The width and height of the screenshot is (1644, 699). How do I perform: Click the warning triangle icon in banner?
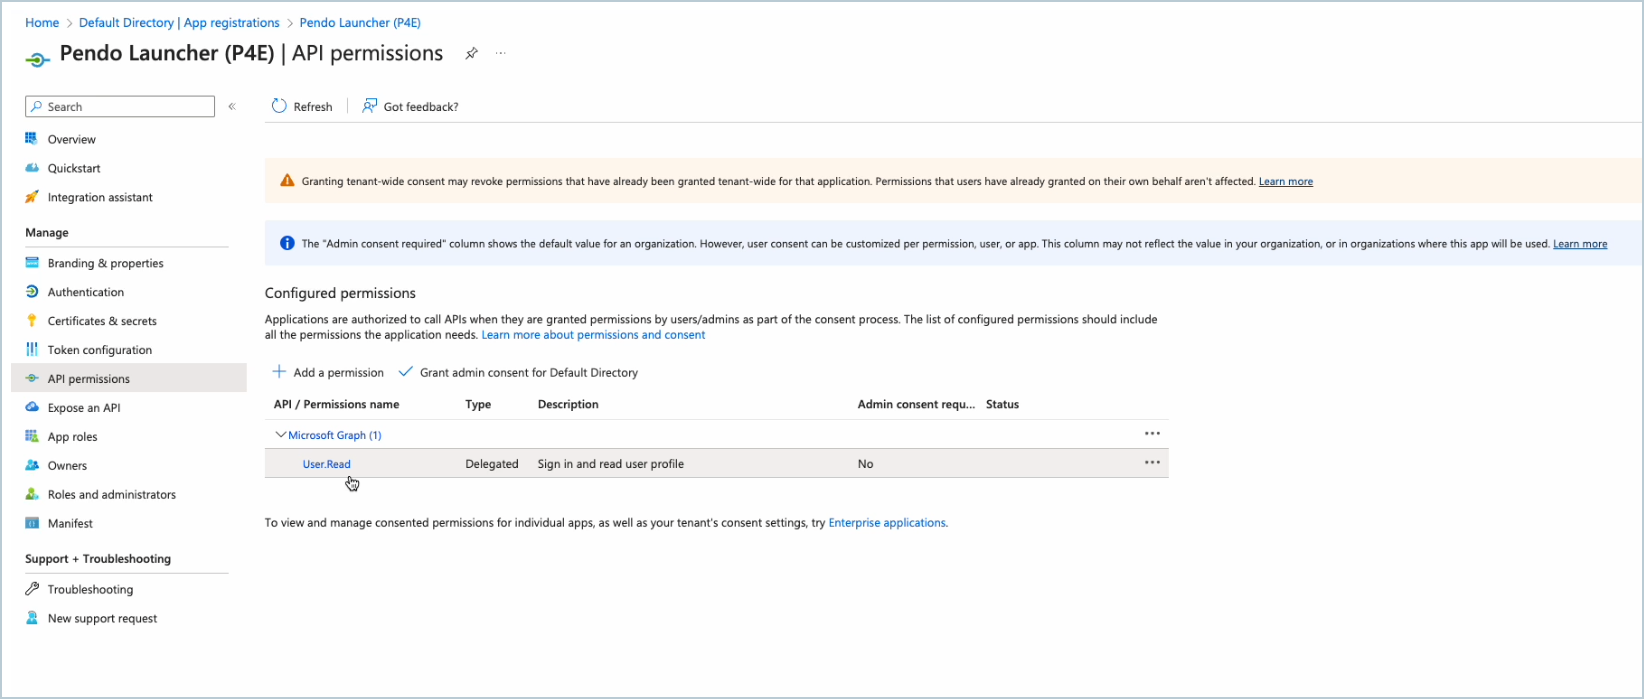pyautogui.click(x=287, y=181)
